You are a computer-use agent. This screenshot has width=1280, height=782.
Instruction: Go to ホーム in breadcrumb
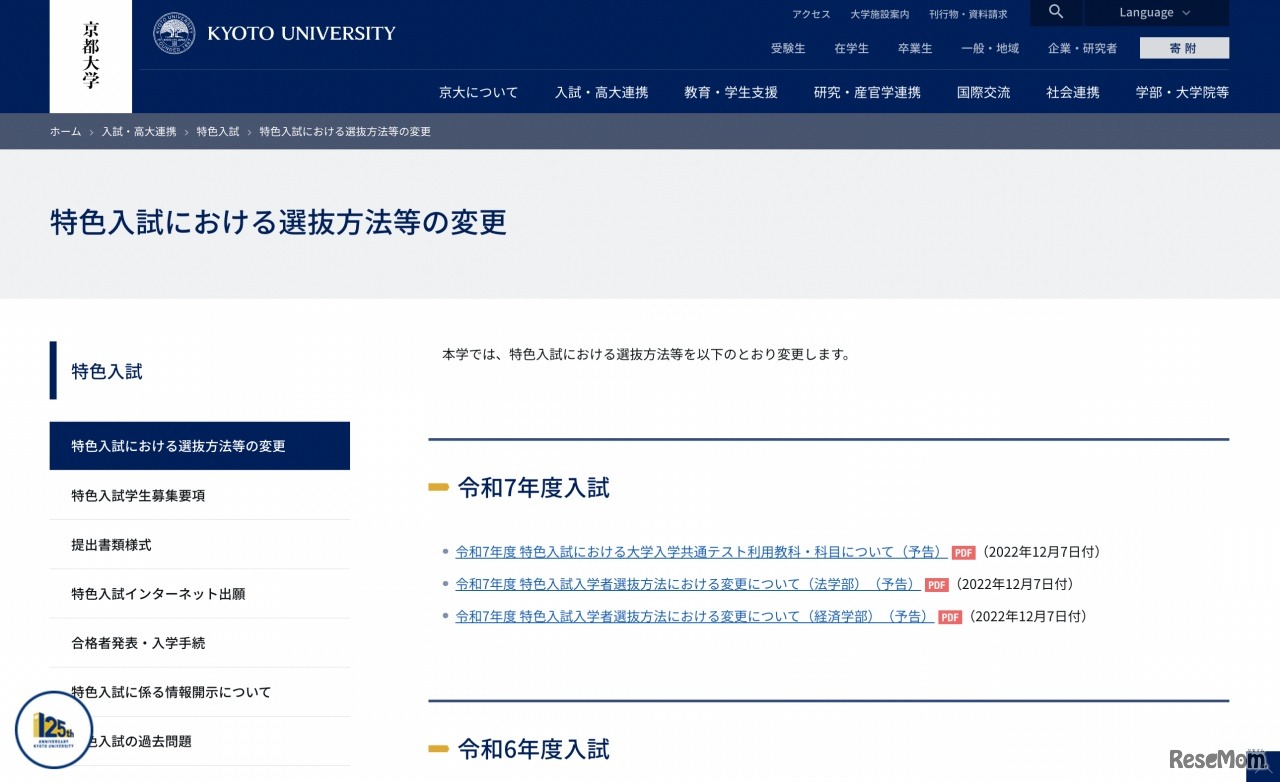(x=65, y=132)
